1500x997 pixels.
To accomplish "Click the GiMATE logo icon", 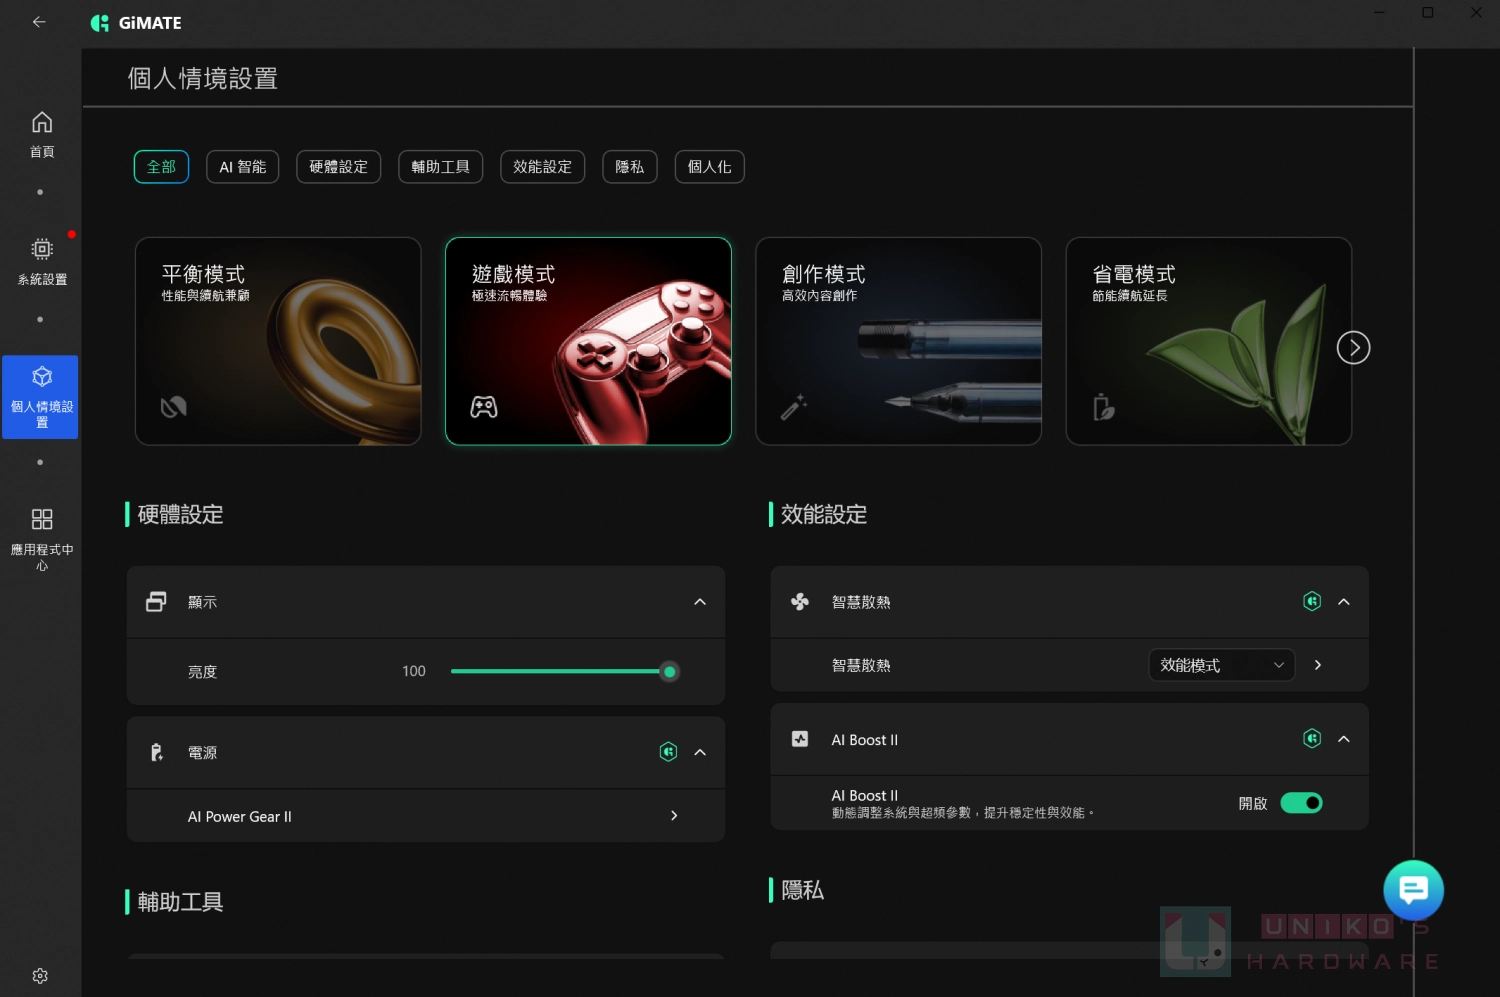I will point(100,23).
